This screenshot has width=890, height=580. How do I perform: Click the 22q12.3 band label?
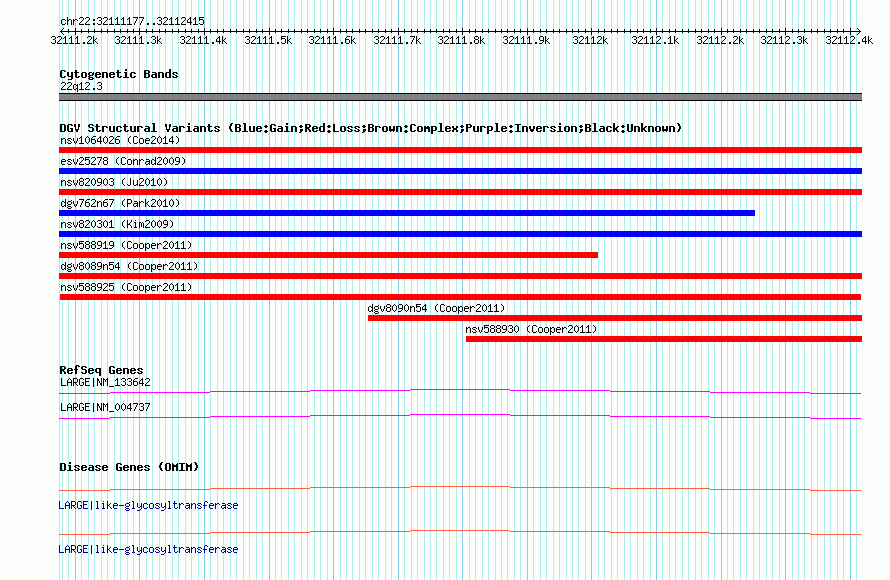click(81, 86)
